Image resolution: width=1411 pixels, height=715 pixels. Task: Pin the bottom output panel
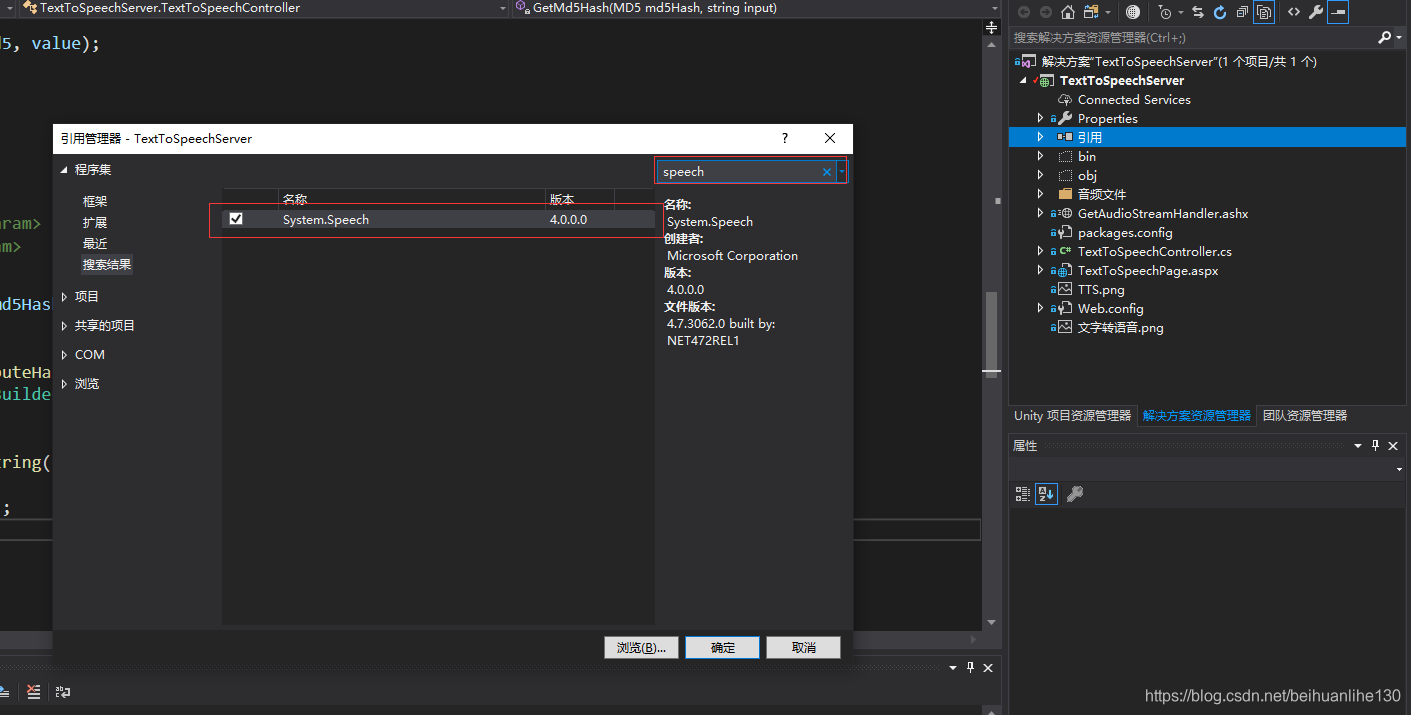970,668
